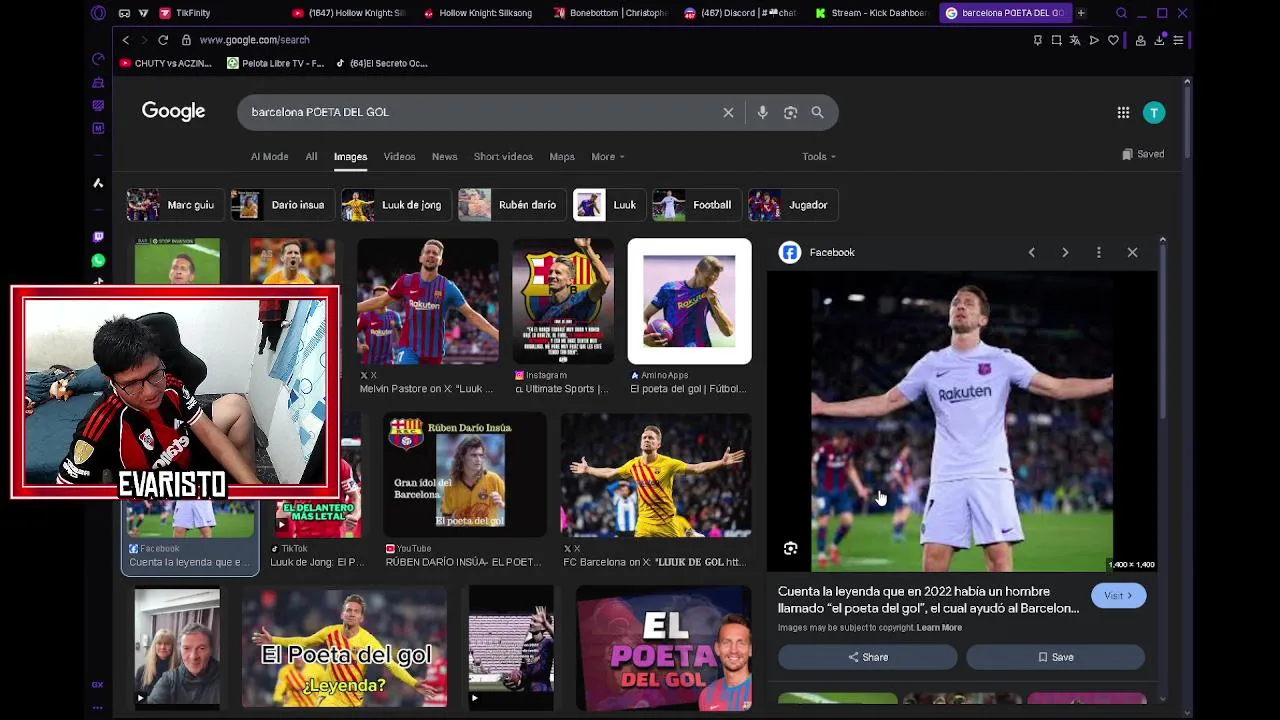The image size is (1280, 720).
Task: Submit search with the magnifier icon
Action: [817, 112]
